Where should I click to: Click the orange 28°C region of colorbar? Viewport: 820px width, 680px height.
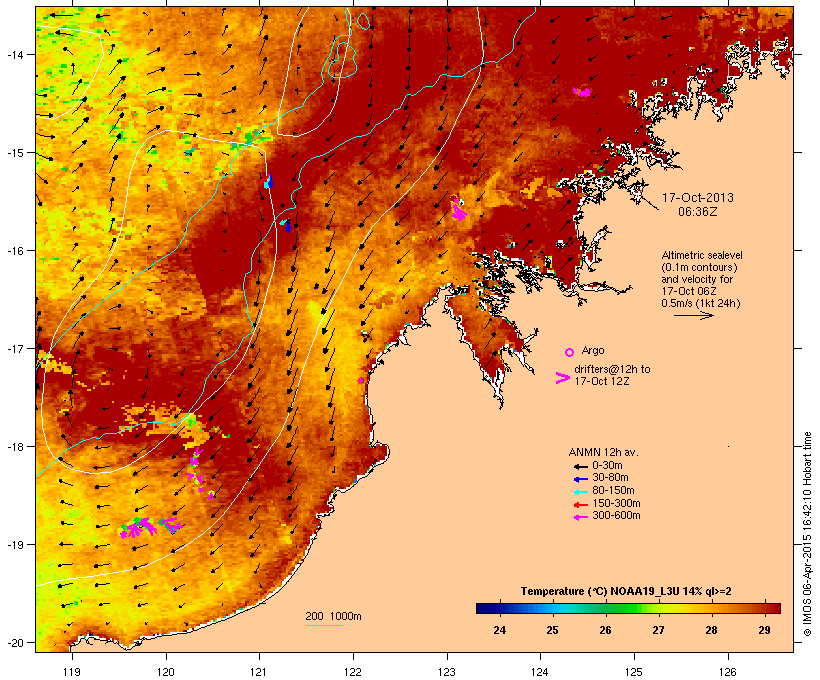[711, 608]
